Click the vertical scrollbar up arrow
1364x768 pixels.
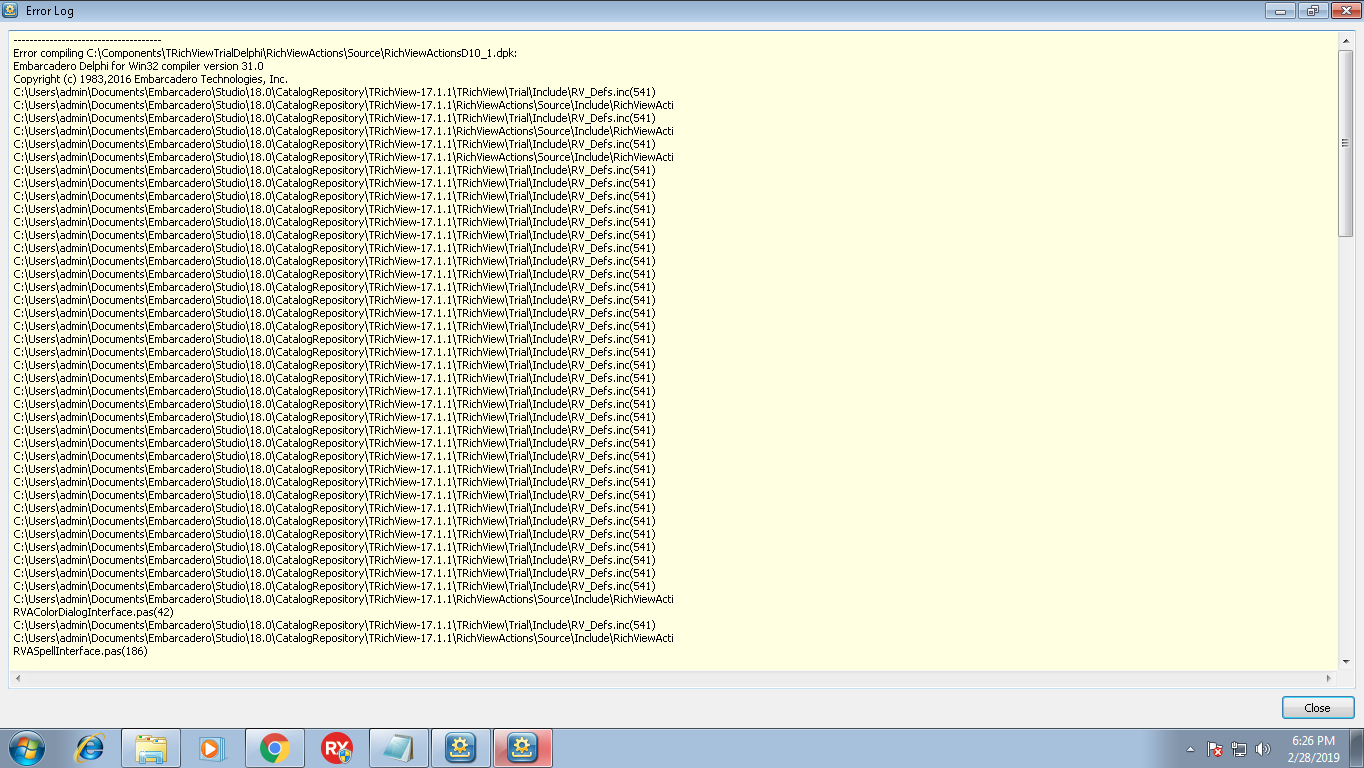click(1345, 41)
